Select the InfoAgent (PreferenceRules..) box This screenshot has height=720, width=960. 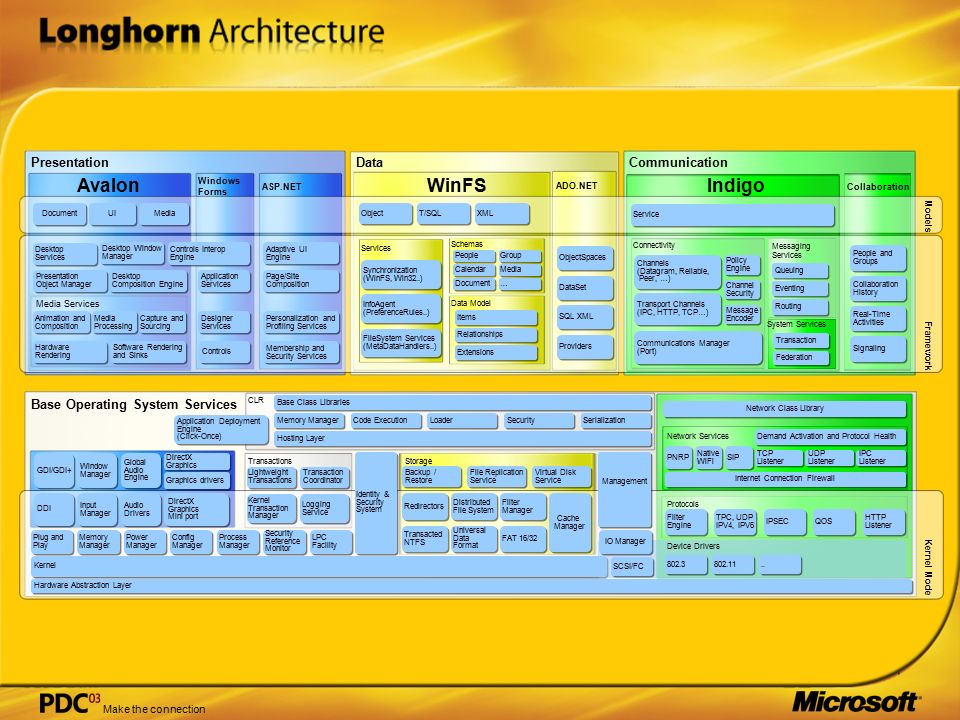401,309
